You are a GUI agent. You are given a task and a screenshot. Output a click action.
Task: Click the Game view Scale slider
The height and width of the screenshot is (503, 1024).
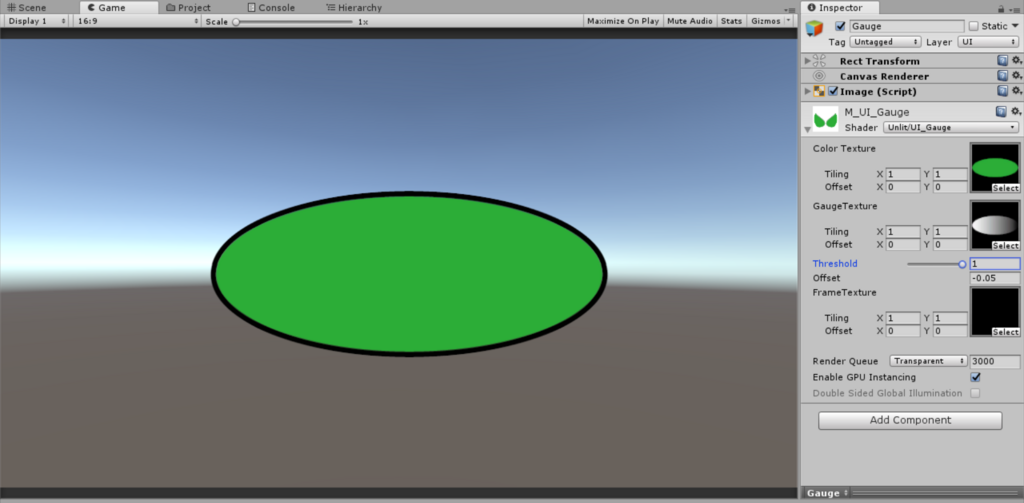click(293, 22)
